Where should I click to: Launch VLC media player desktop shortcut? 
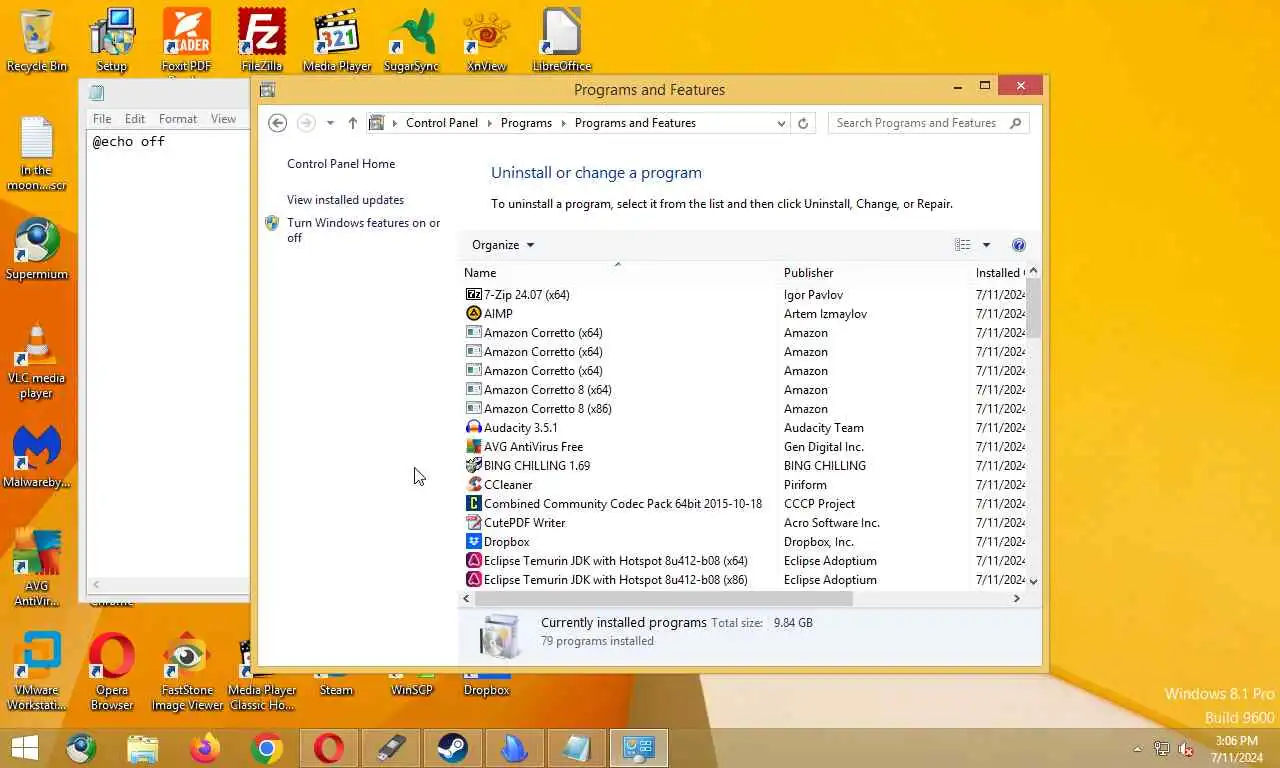point(37,362)
